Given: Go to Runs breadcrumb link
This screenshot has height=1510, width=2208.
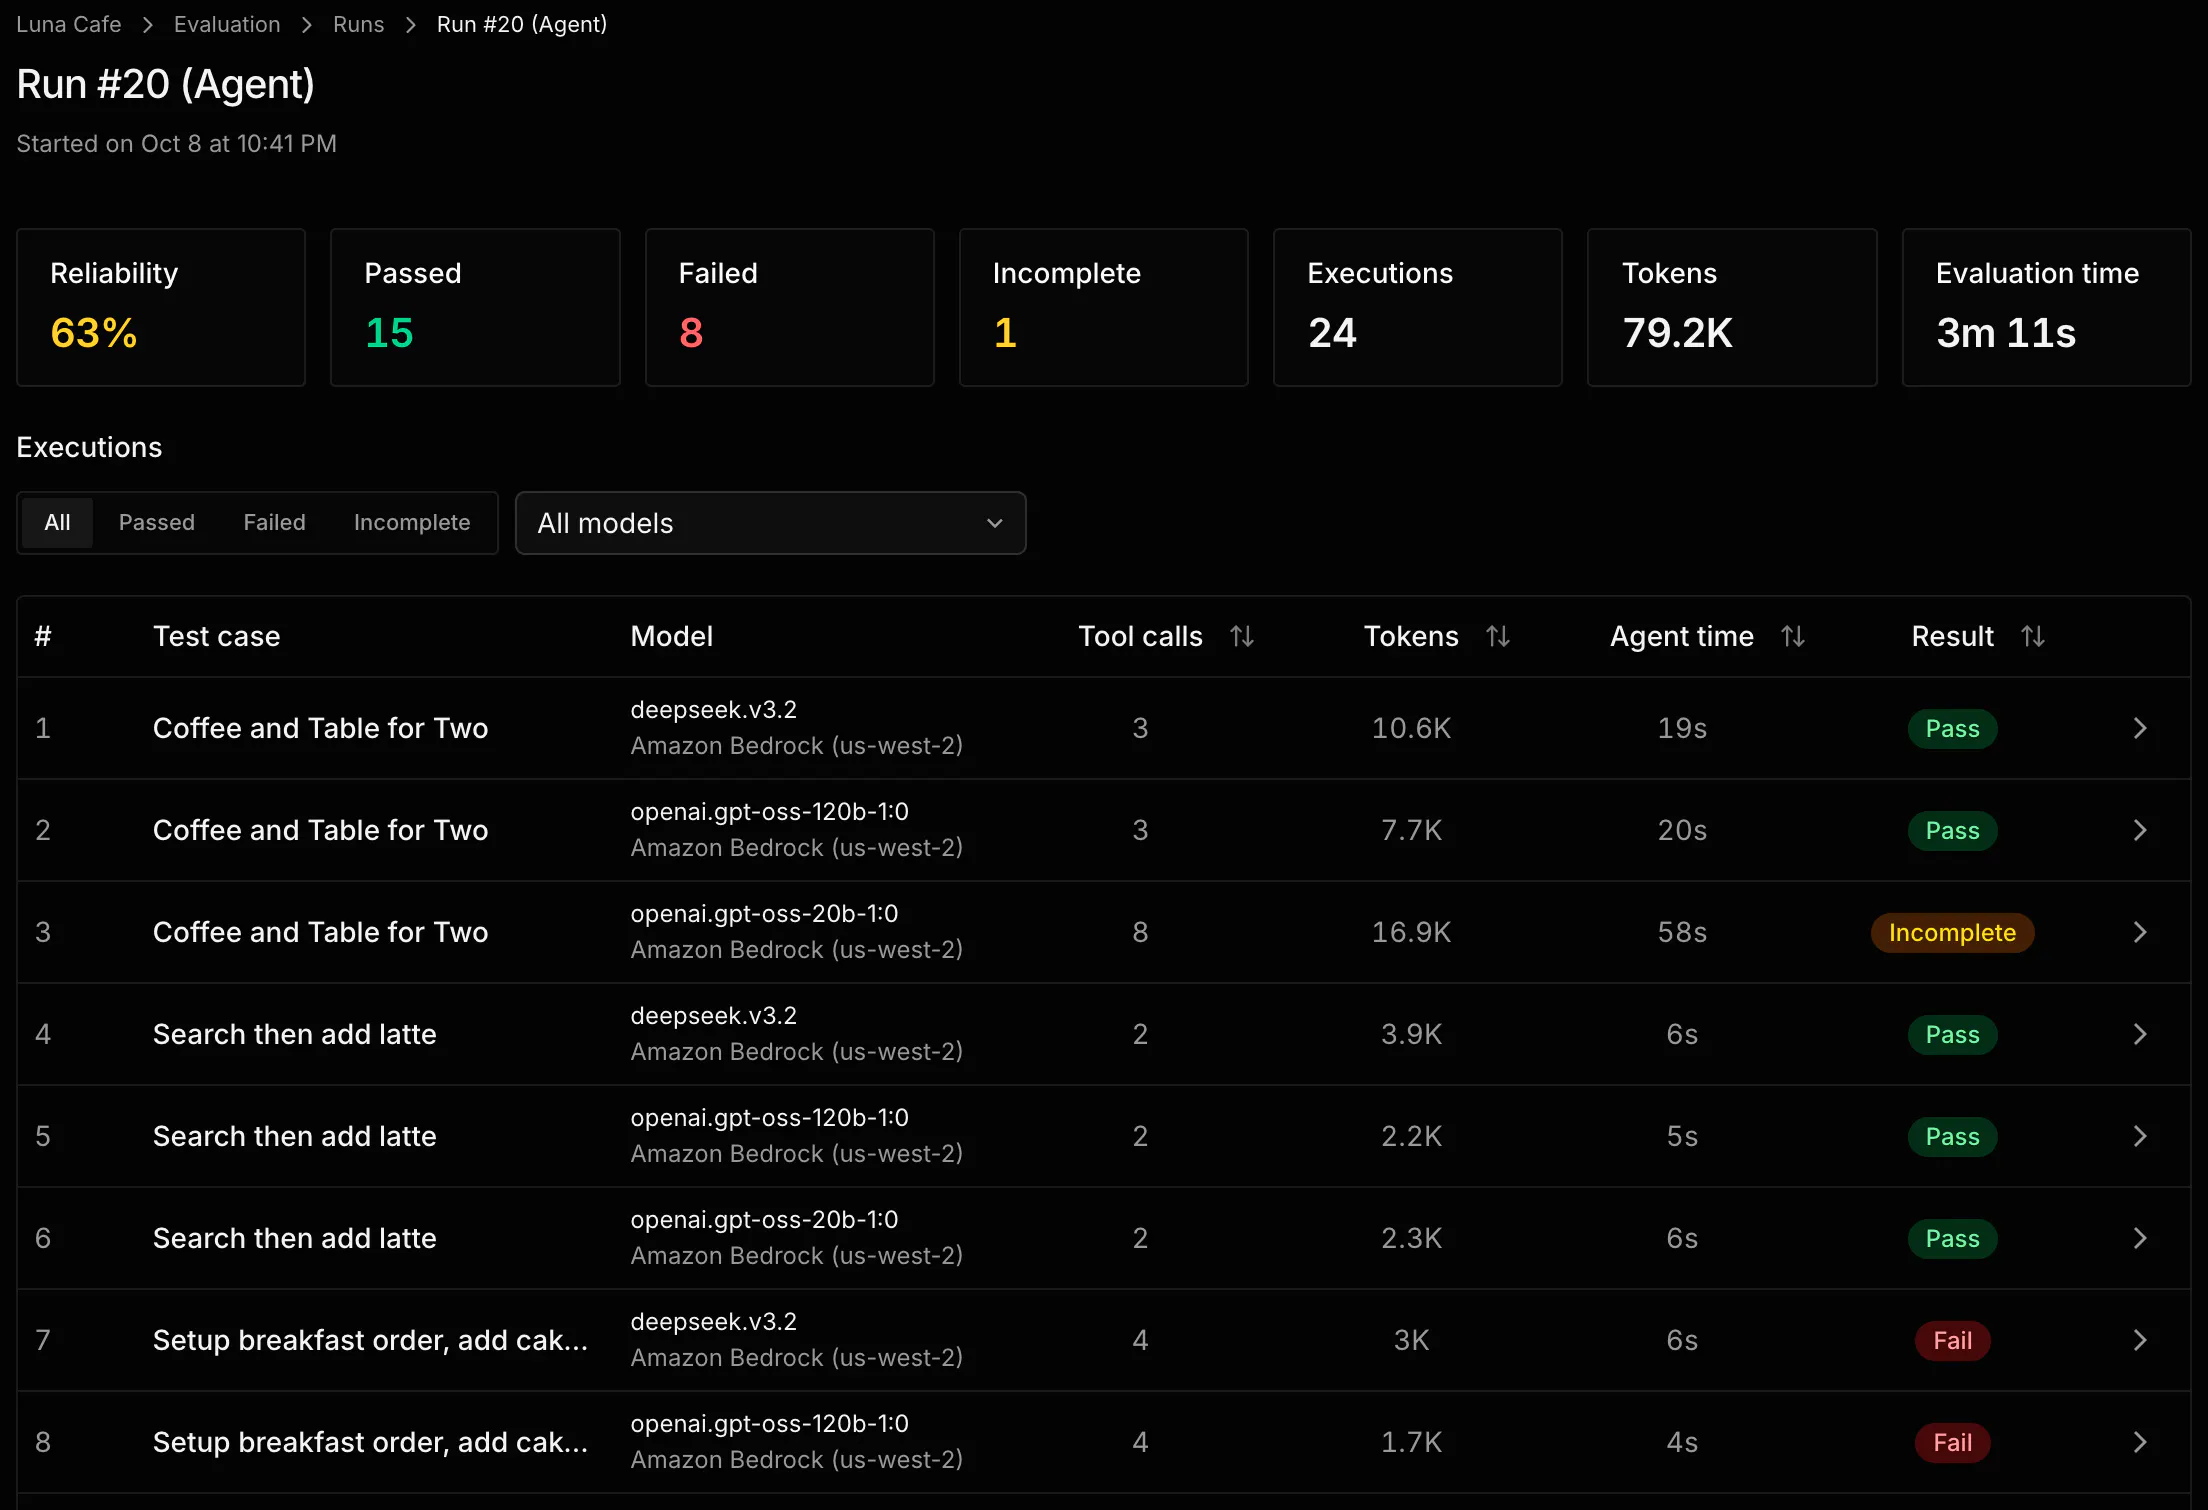Looking at the screenshot, I should click(x=358, y=24).
